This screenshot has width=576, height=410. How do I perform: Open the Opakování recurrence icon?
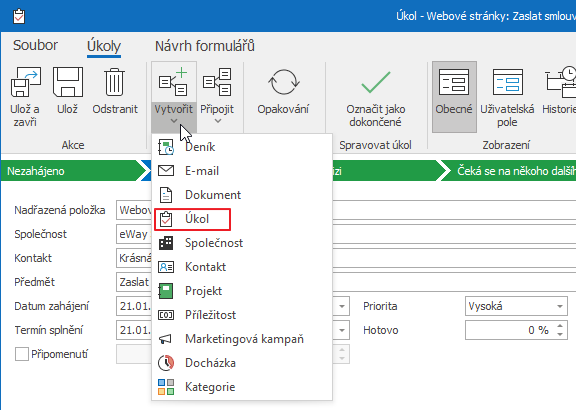click(283, 82)
